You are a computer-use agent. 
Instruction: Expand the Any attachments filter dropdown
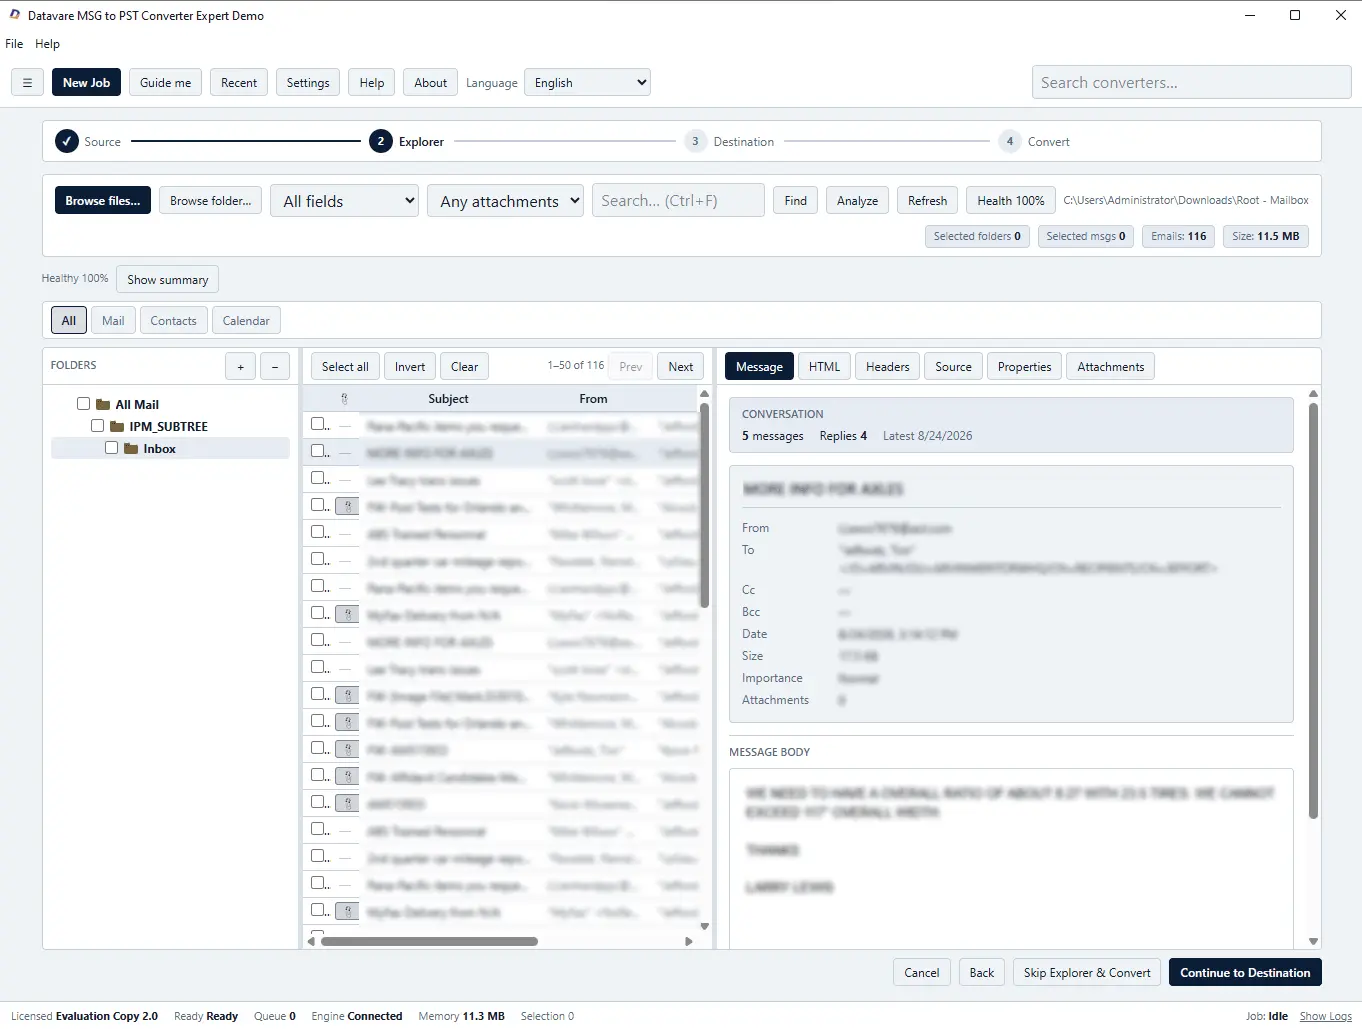(x=506, y=201)
